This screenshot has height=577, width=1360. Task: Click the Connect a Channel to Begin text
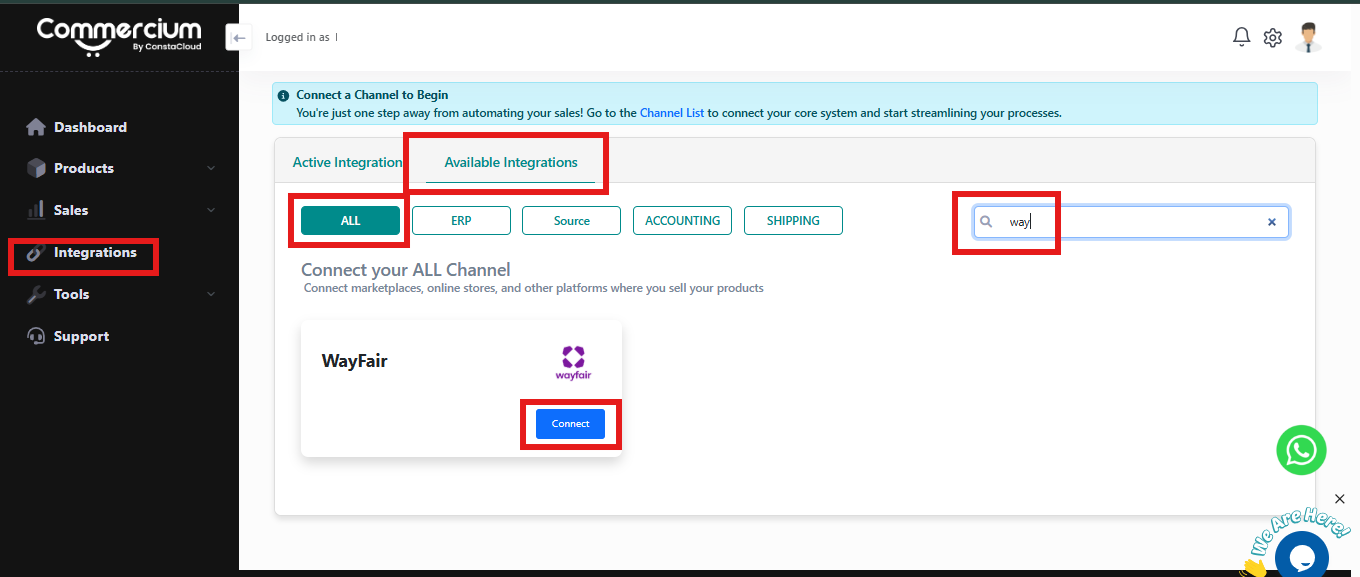pos(372,95)
